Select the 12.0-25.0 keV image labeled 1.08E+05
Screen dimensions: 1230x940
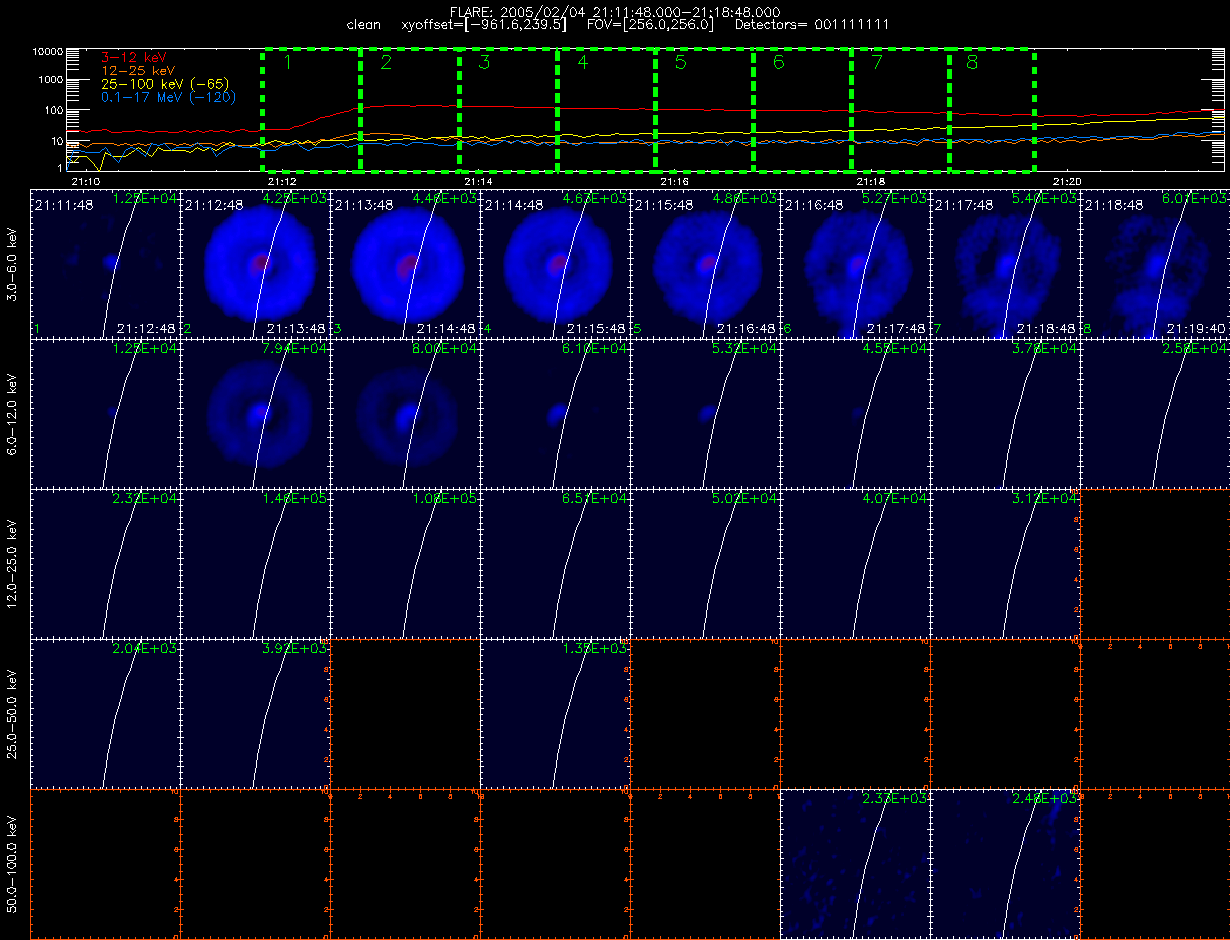coord(405,563)
